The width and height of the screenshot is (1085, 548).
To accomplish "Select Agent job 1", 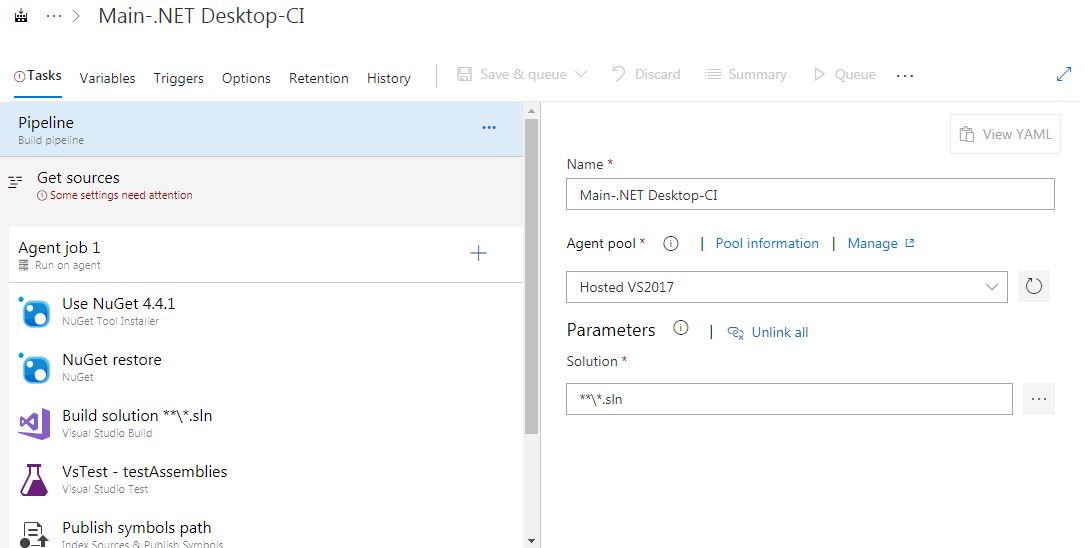I will coord(266,255).
